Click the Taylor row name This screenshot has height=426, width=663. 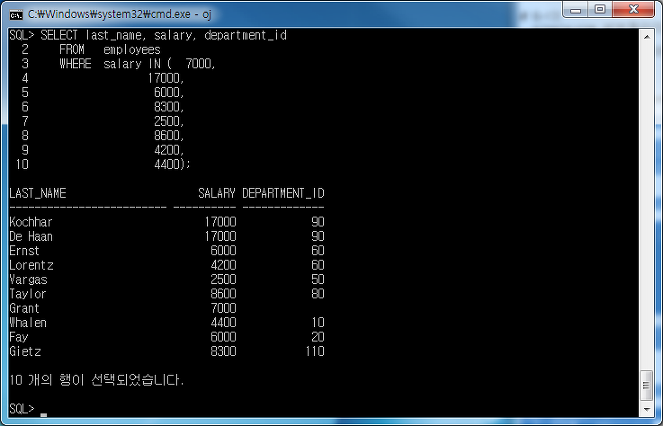[x=28, y=294]
